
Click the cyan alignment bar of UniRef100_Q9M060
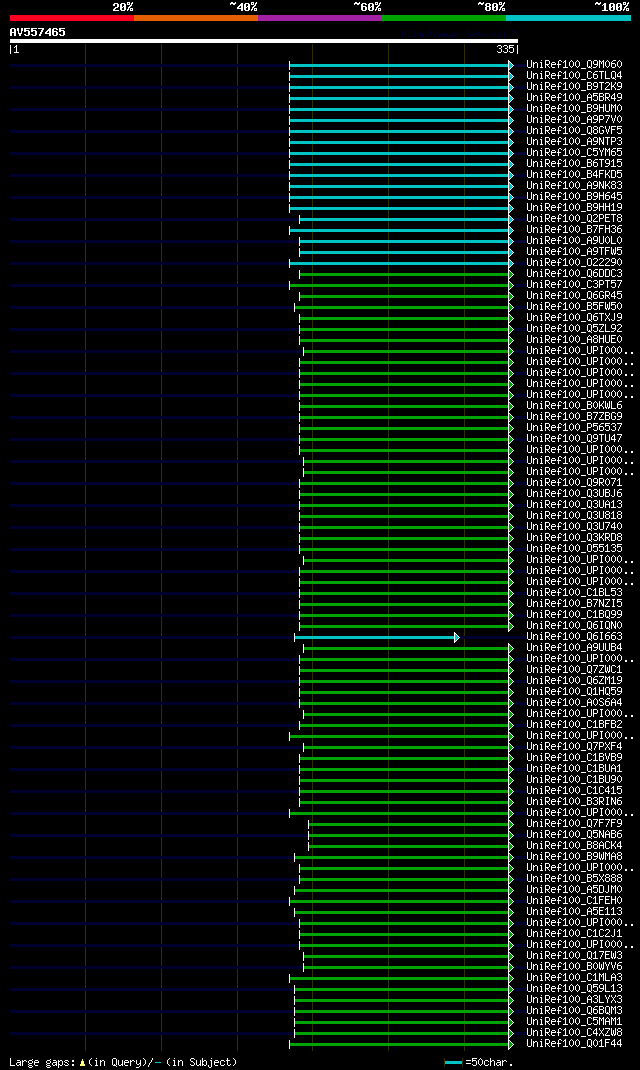coord(401,65)
